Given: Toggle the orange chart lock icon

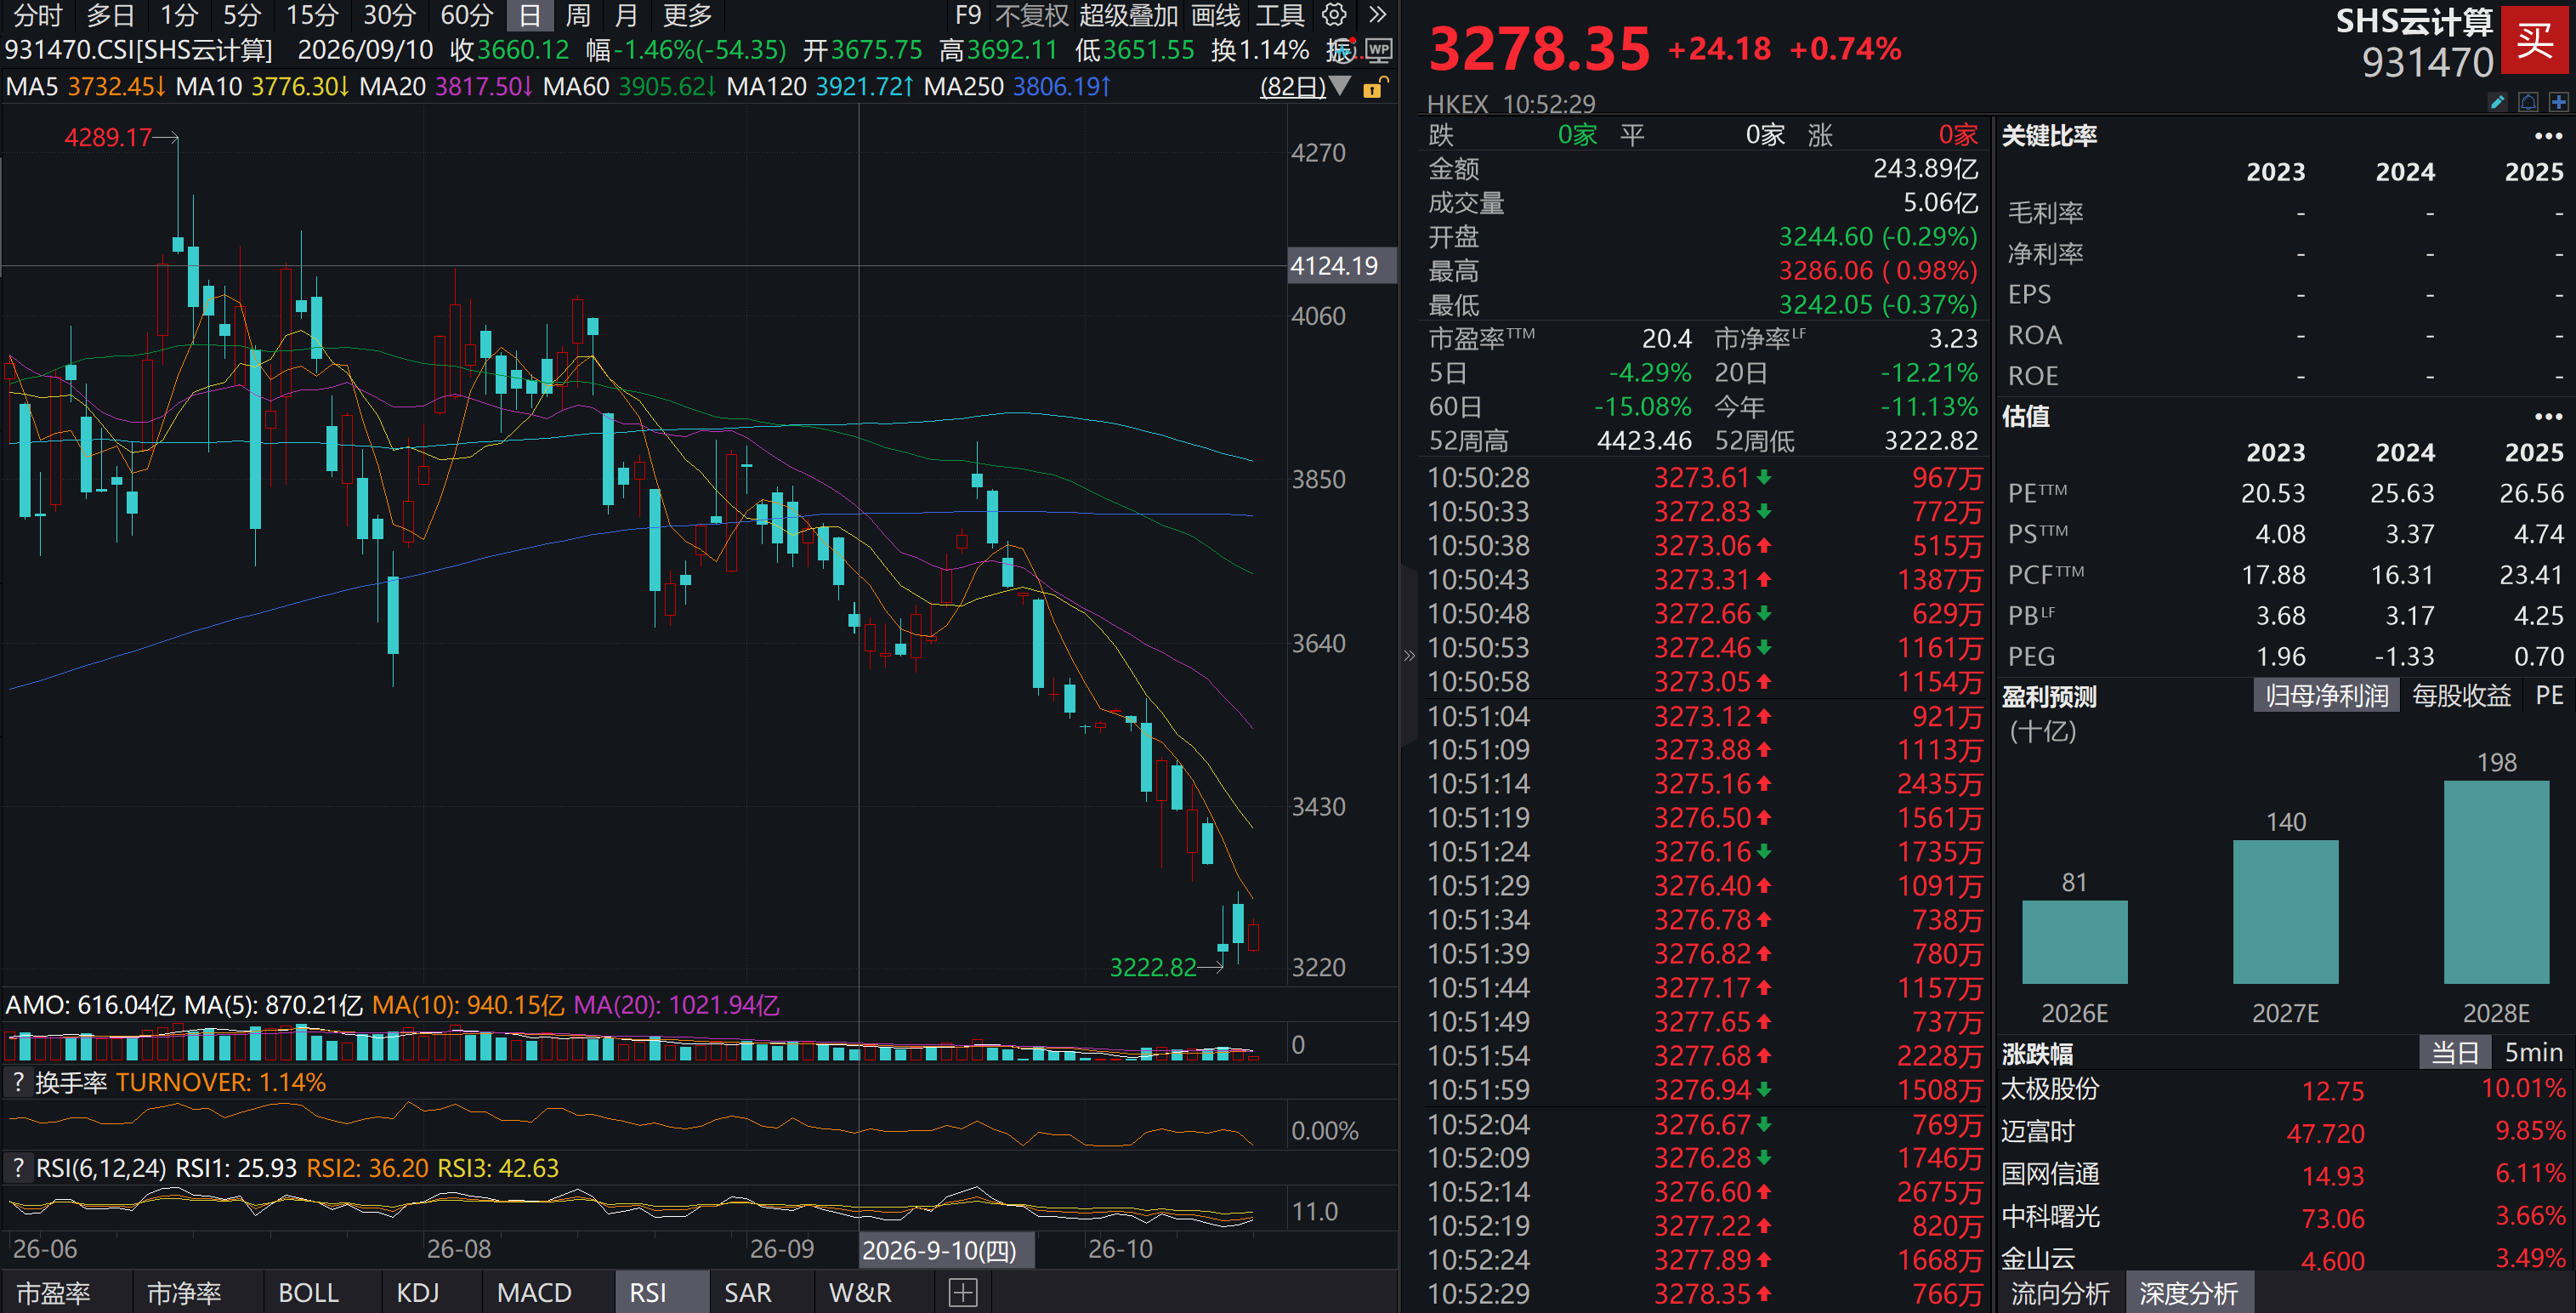Looking at the screenshot, I should pyautogui.click(x=1374, y=88).
